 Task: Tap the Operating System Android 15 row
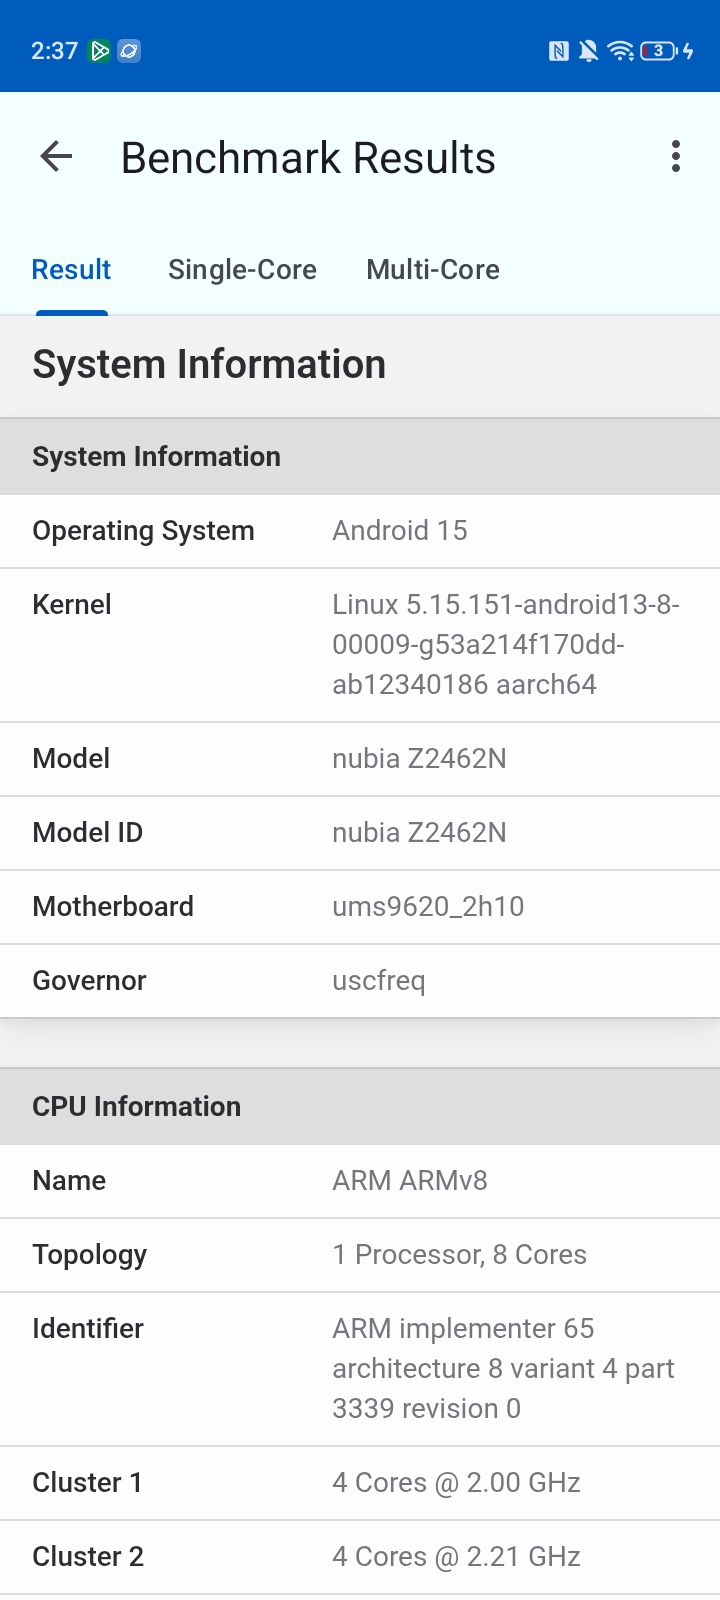coord(360,531)
